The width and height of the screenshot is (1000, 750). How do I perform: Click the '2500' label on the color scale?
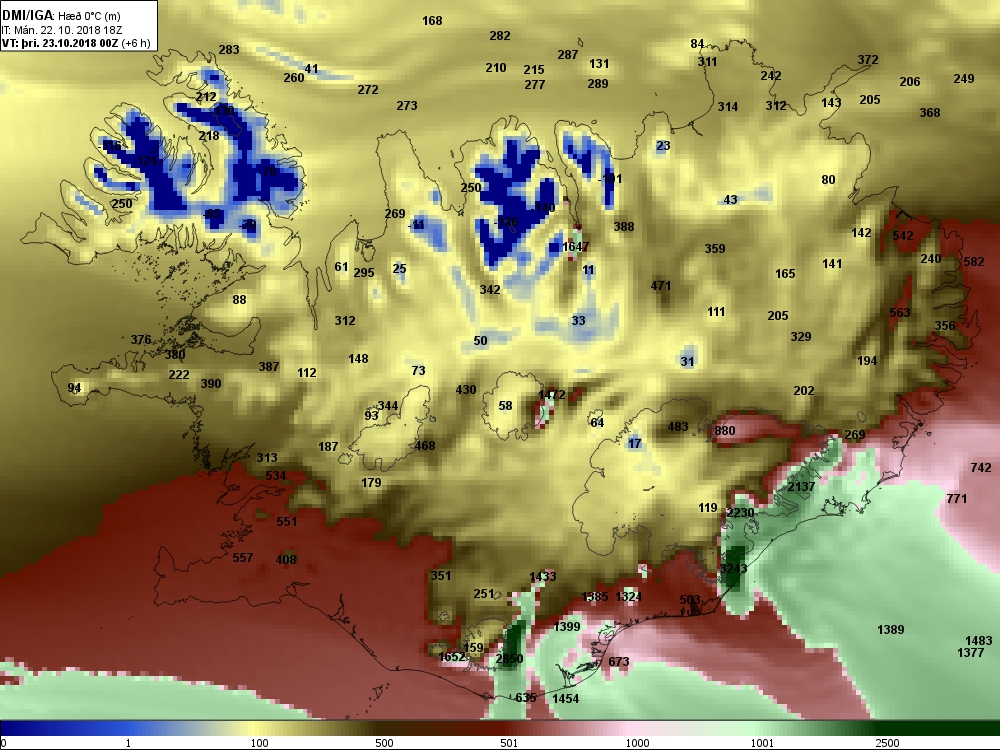[x=887, y=743]
